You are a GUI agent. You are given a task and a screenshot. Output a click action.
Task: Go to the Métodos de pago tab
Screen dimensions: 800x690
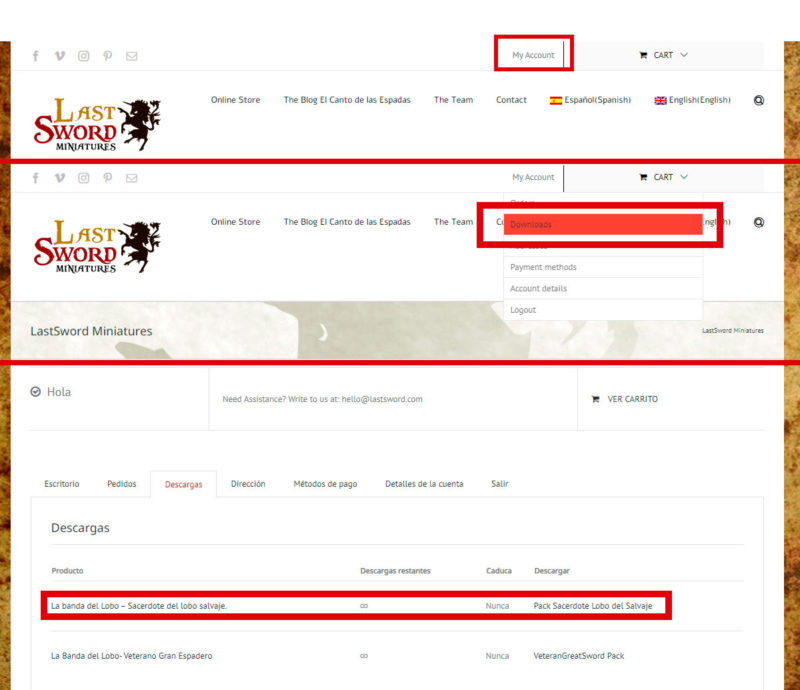[325, 484]
